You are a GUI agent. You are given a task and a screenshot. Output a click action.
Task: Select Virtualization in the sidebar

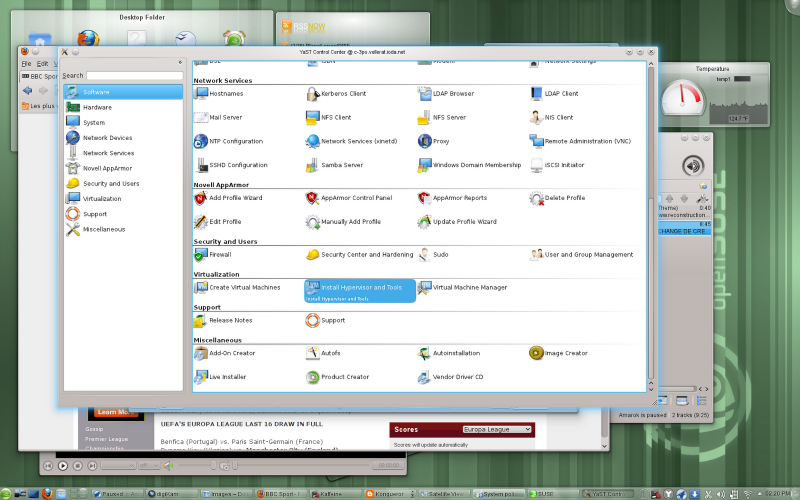pos(123,199)
